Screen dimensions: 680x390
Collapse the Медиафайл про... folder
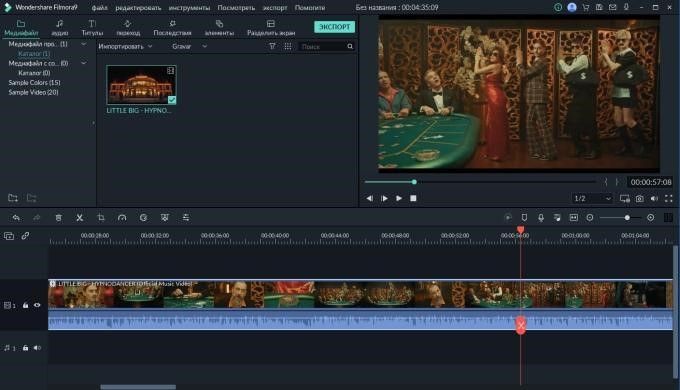coord(84,44)
